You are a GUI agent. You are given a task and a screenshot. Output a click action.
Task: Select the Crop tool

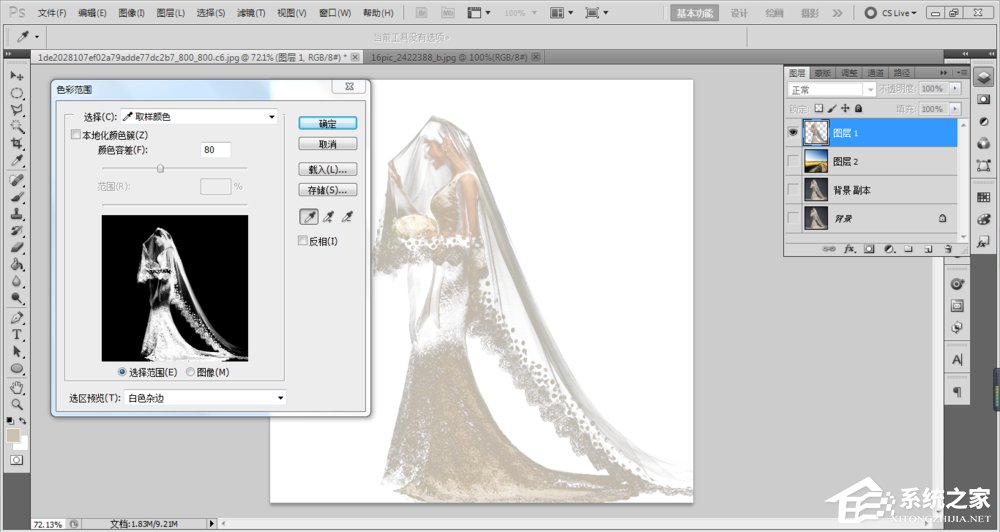tap(16, 143)
